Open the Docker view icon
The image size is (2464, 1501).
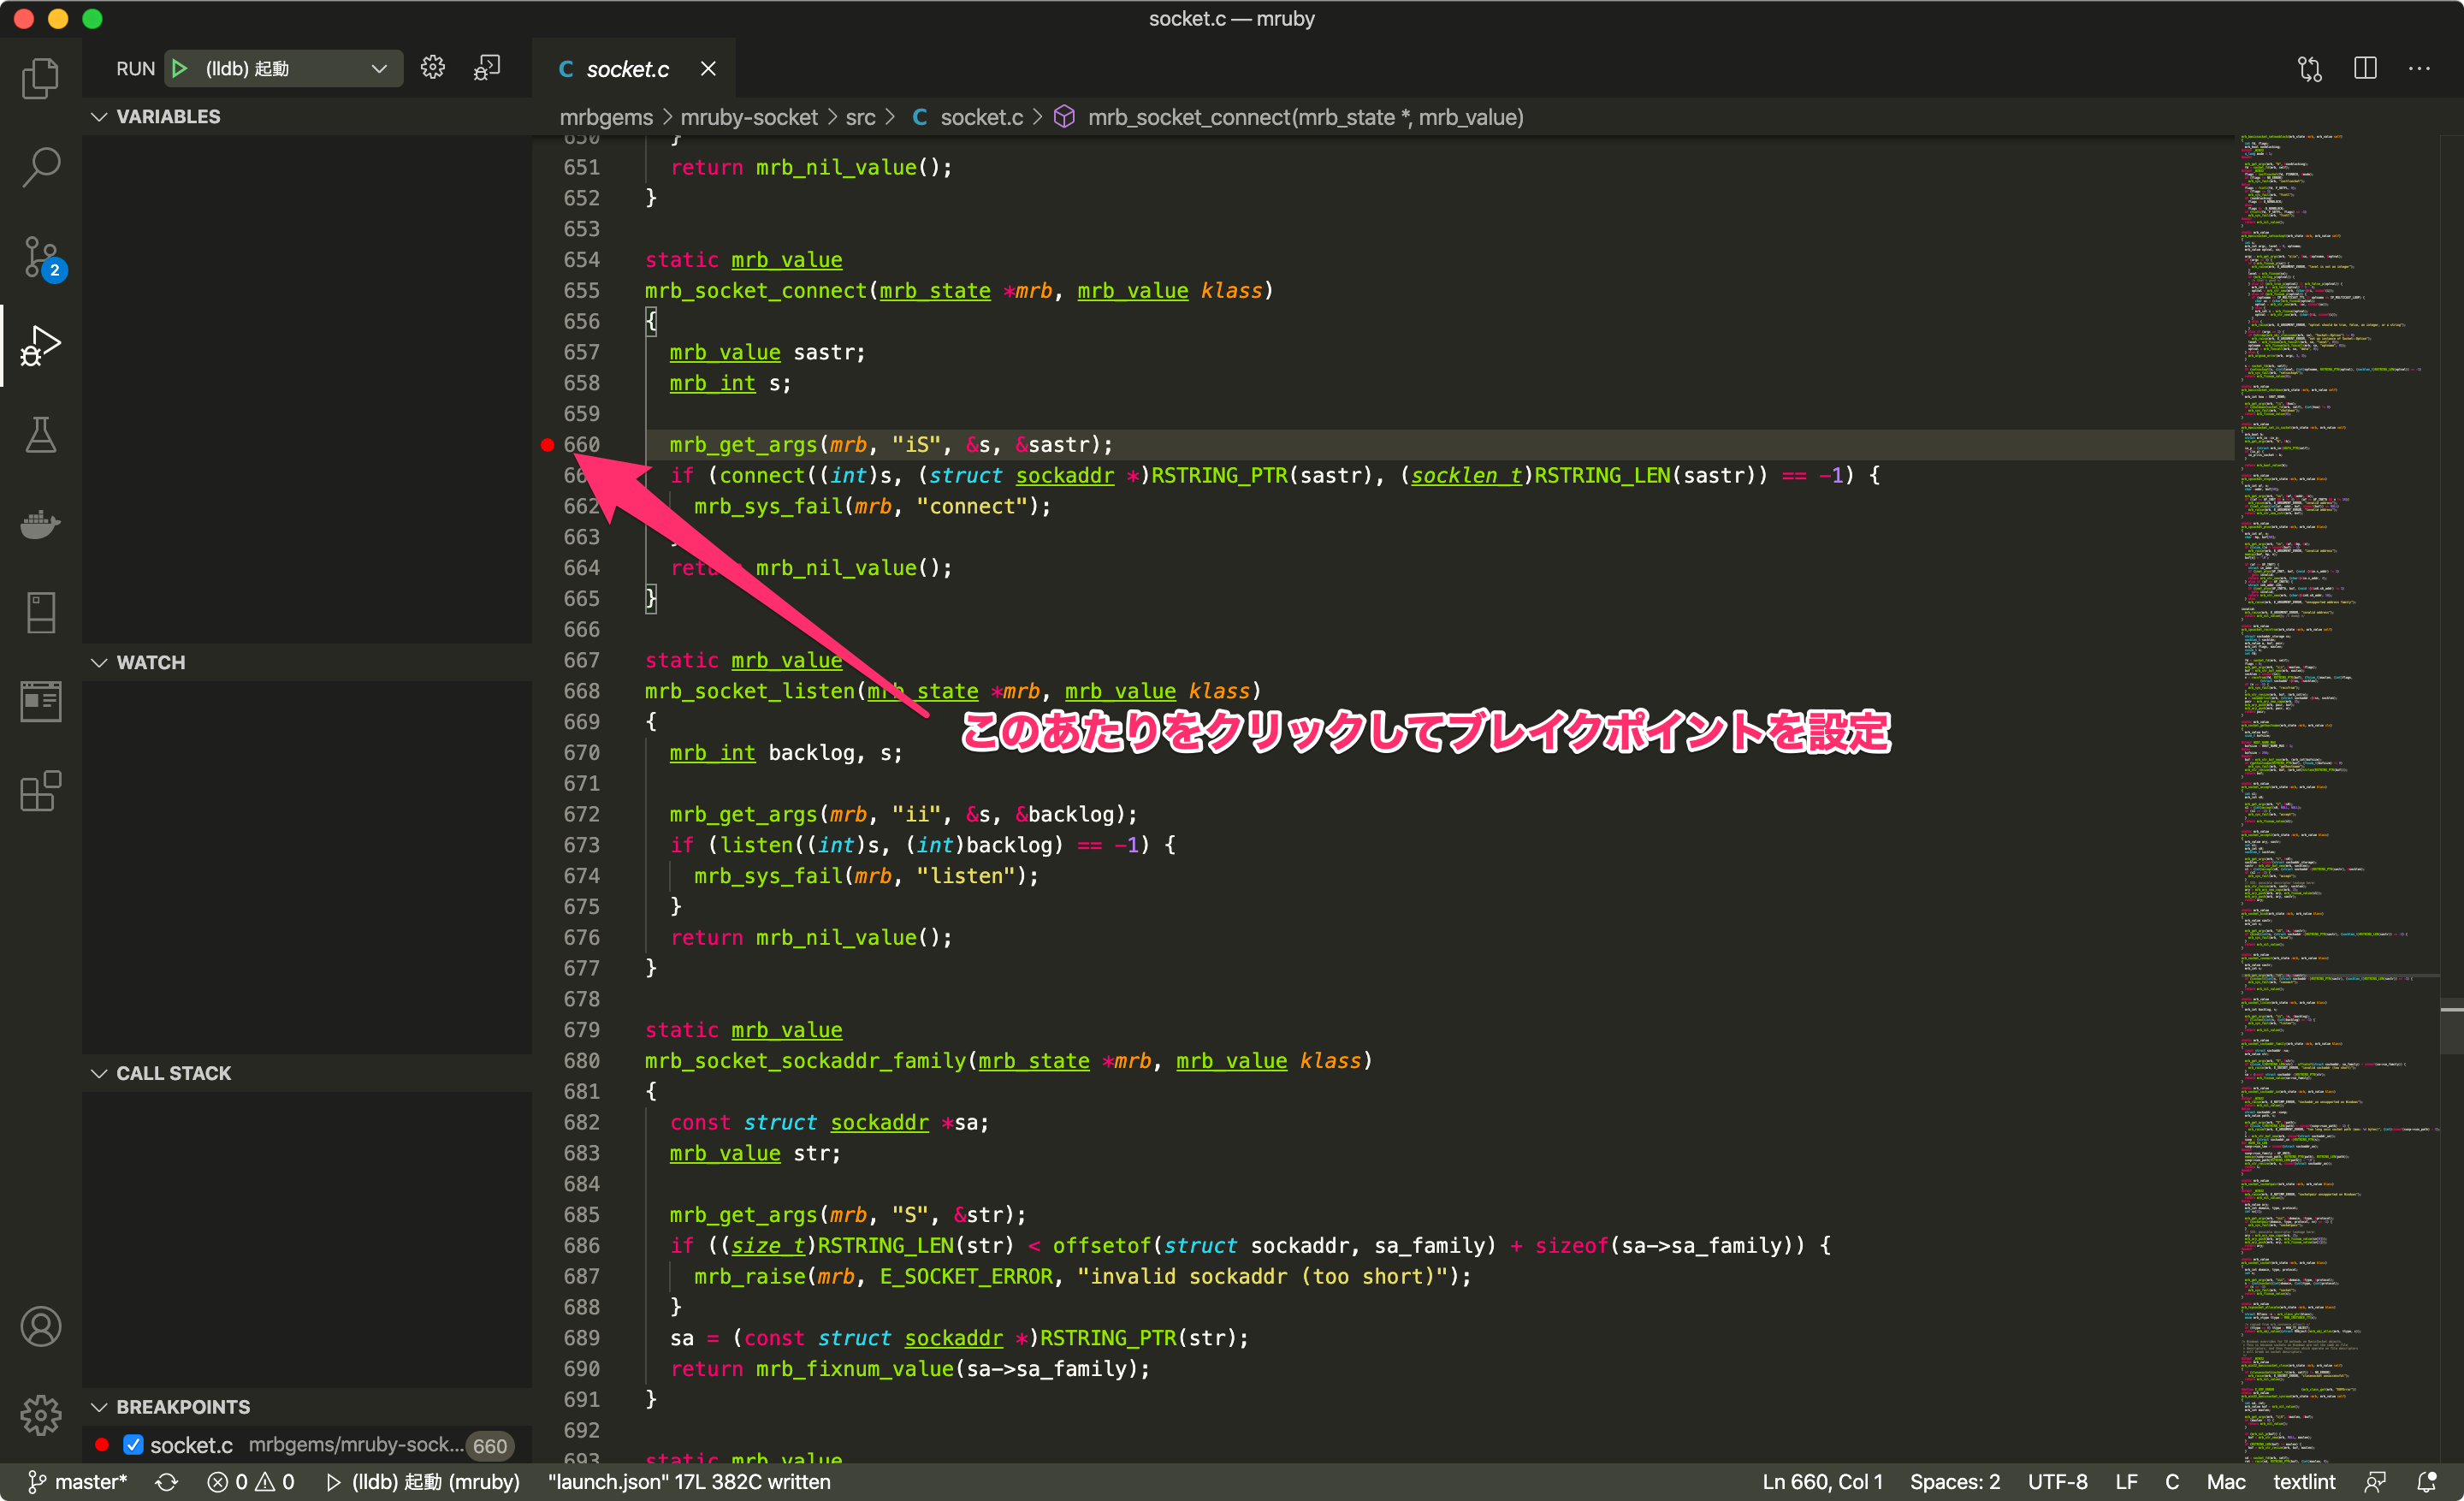pyautogui.click(x=41, y=523)
